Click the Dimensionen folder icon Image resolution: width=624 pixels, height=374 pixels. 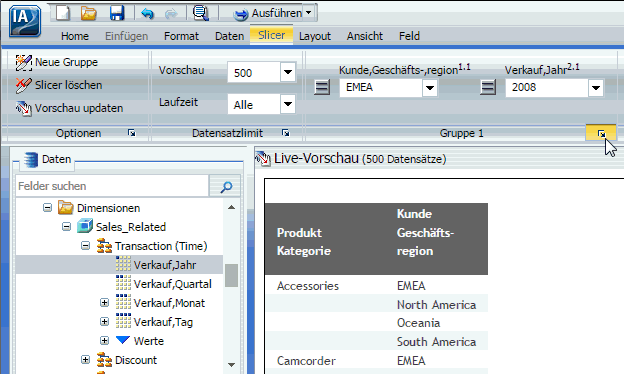pyautogui.click(x=66, y=207)
